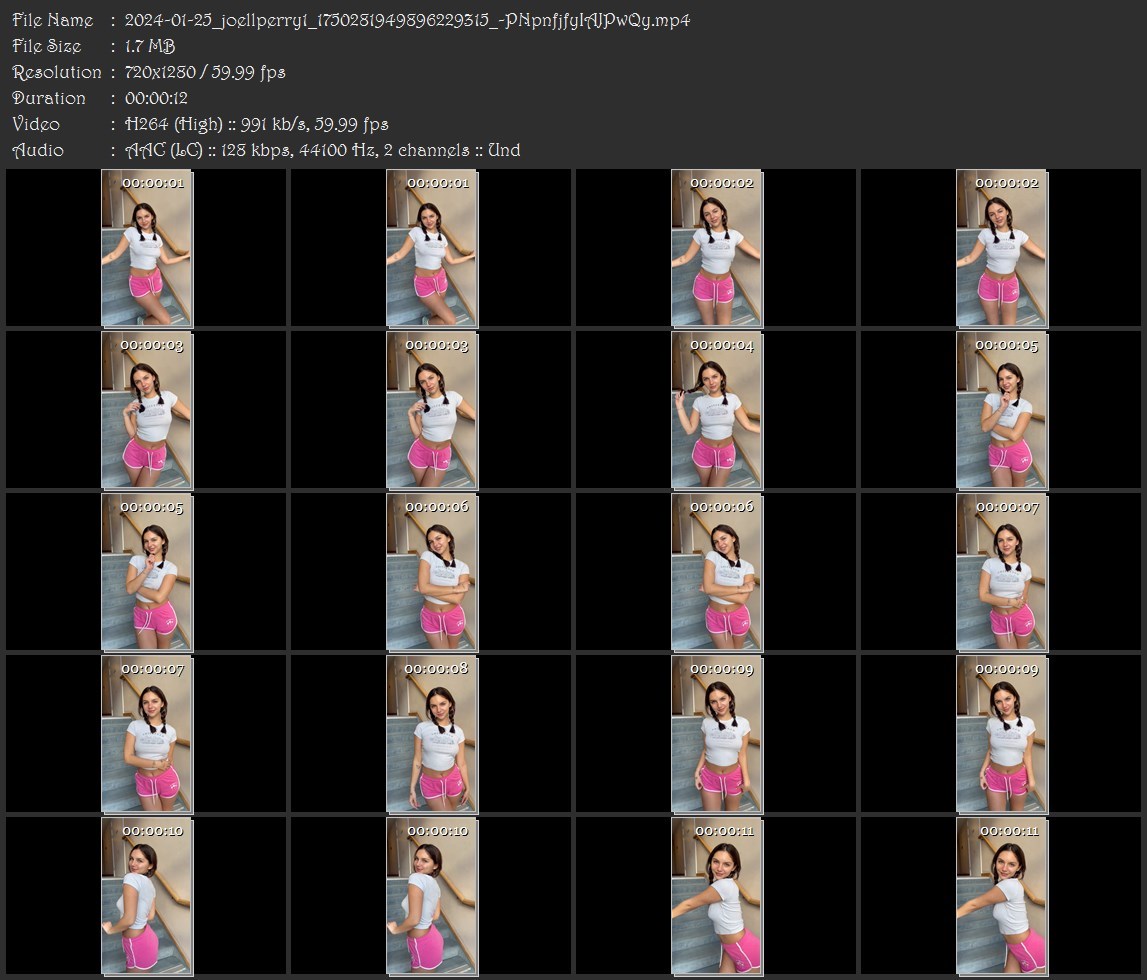Click the 'AAC (LC)' audio codec line
The image size is (1147, 980).
pos(323,150)
